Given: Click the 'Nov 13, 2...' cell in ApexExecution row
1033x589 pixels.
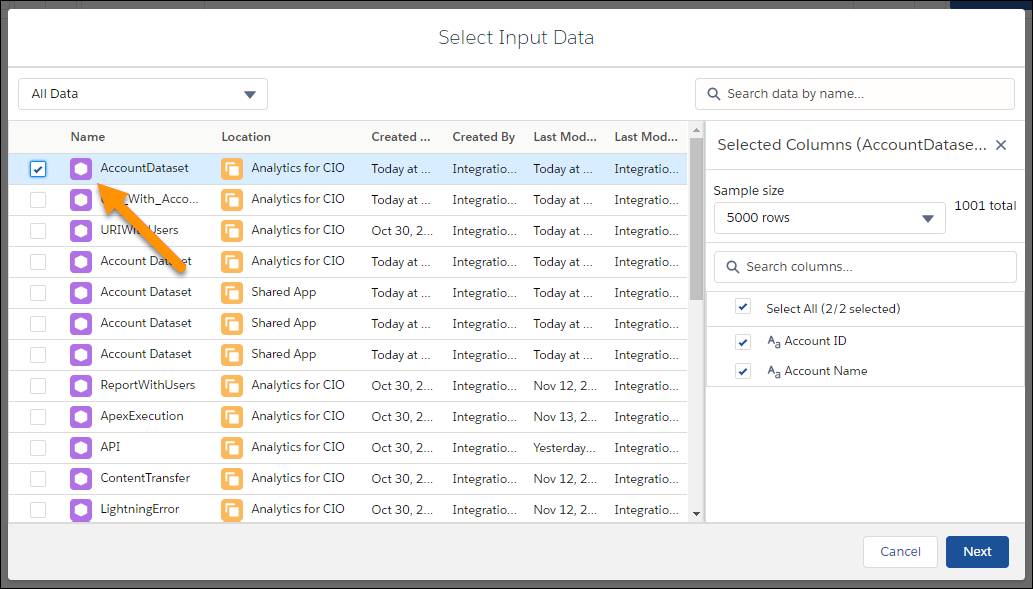Looking at the screenshot, I should coord(565,417).
